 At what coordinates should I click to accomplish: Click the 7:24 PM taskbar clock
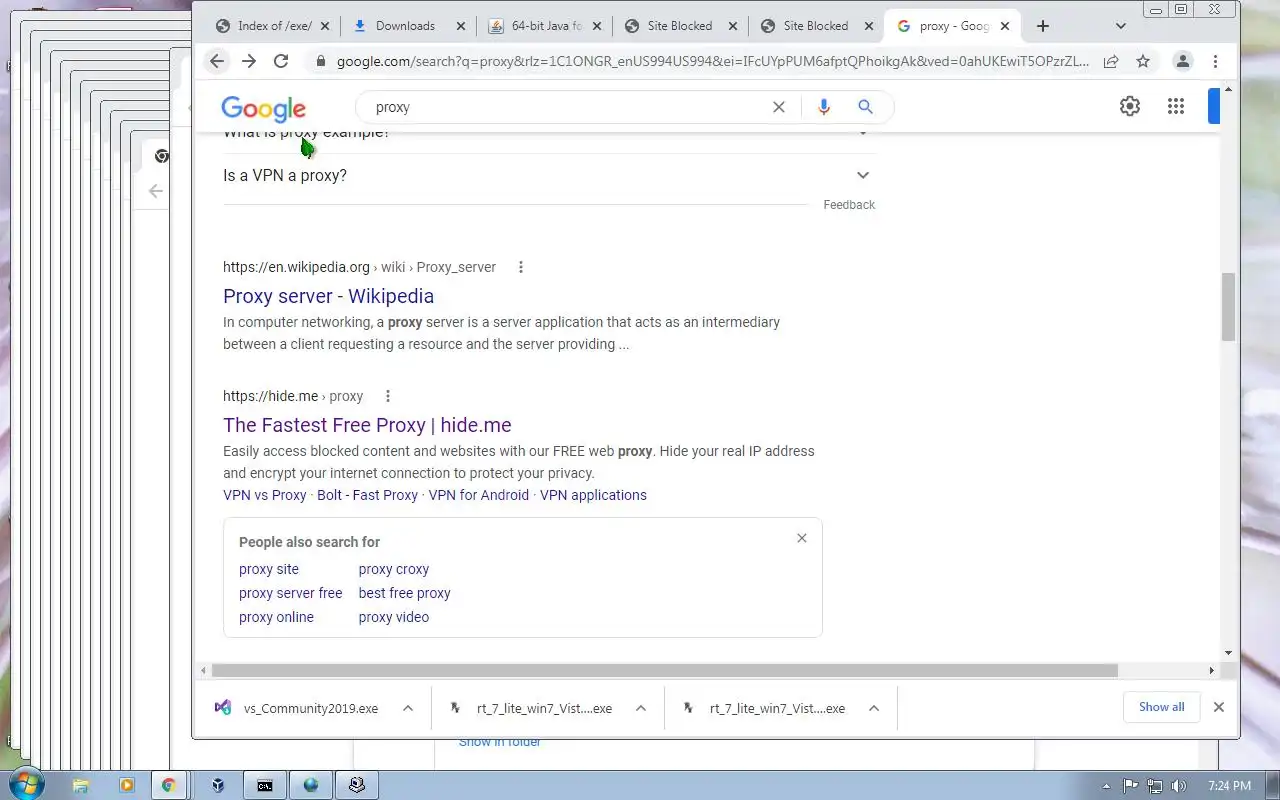point(1229,786)
